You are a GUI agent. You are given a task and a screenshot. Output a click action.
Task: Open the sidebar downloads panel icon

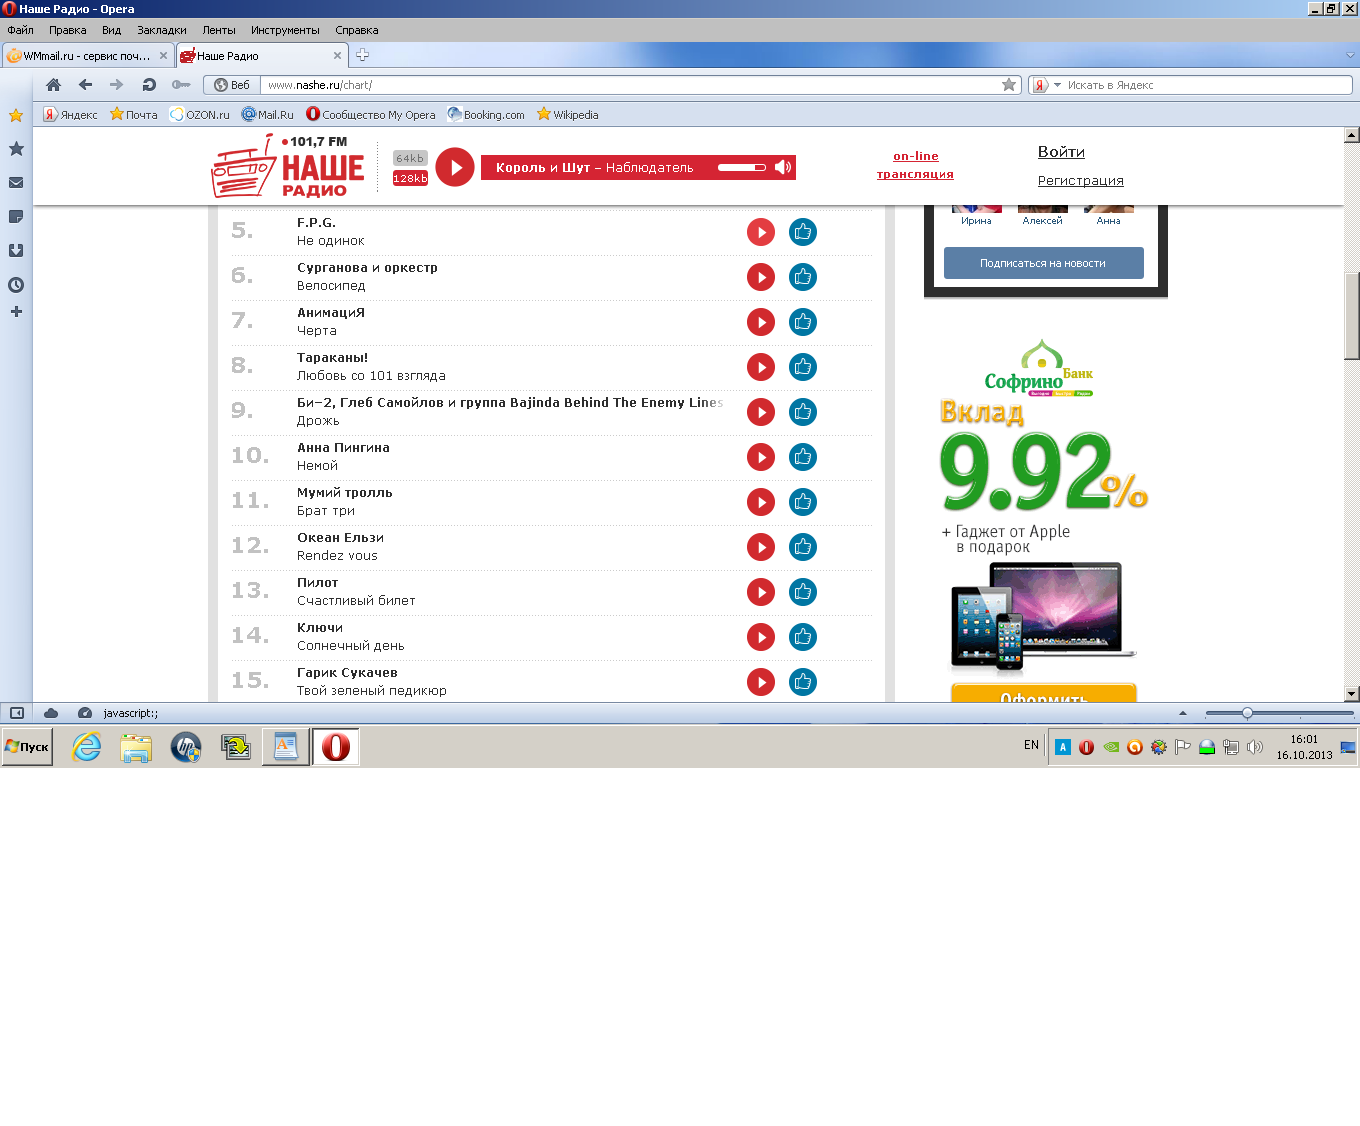16,250
